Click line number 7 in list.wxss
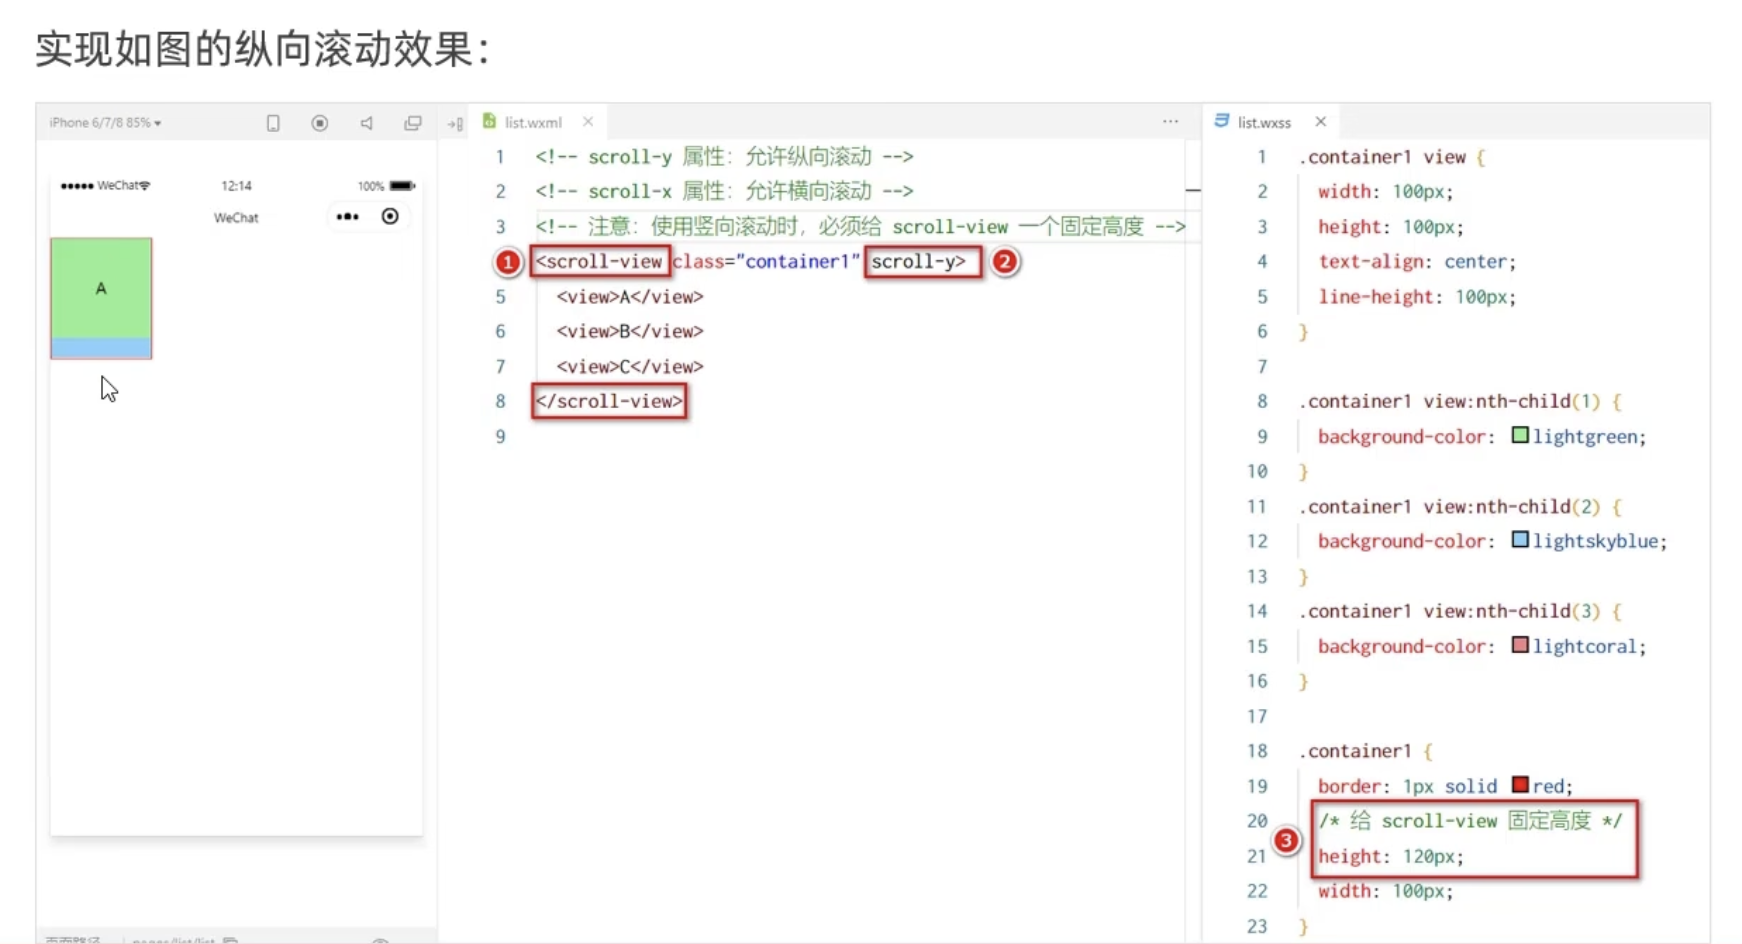This screenshot has height=944, width=1742. click(1262, 367)
